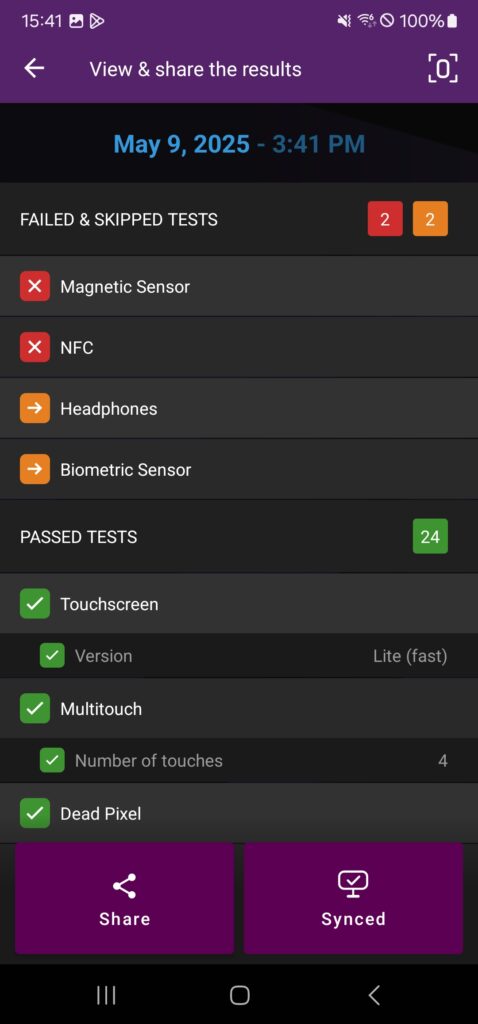The height and width of the screenshot is (1024, 478).
Task: Click the Share button label
Action: click(124, 919)
